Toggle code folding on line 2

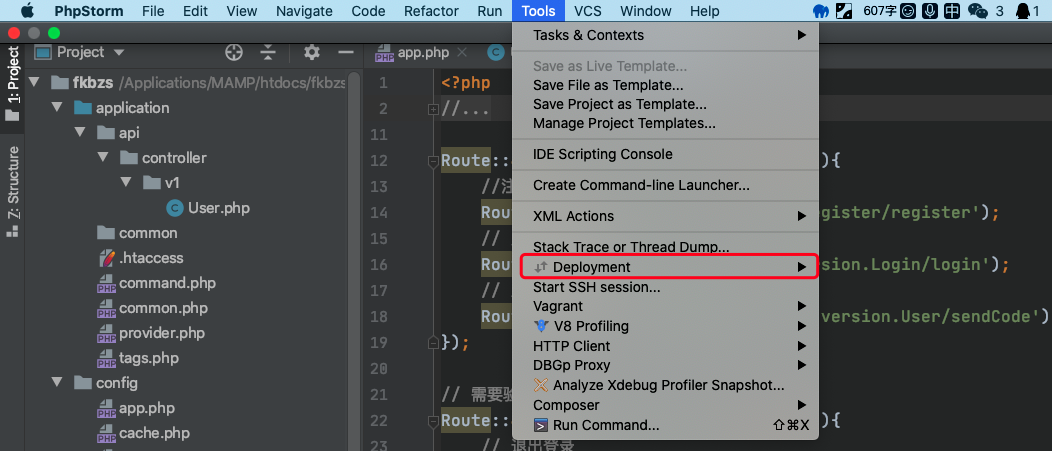point(432,108)
